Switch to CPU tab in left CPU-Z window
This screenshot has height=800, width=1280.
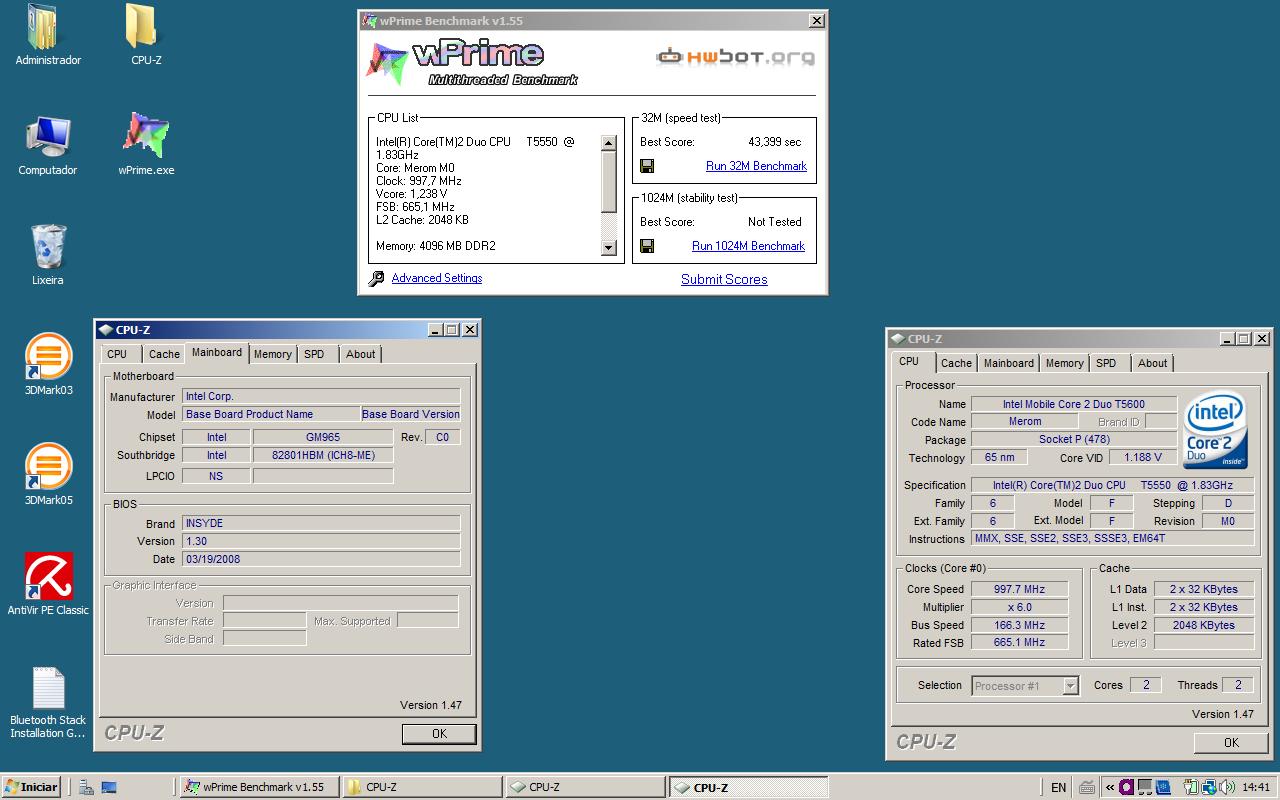pos(117,354)
